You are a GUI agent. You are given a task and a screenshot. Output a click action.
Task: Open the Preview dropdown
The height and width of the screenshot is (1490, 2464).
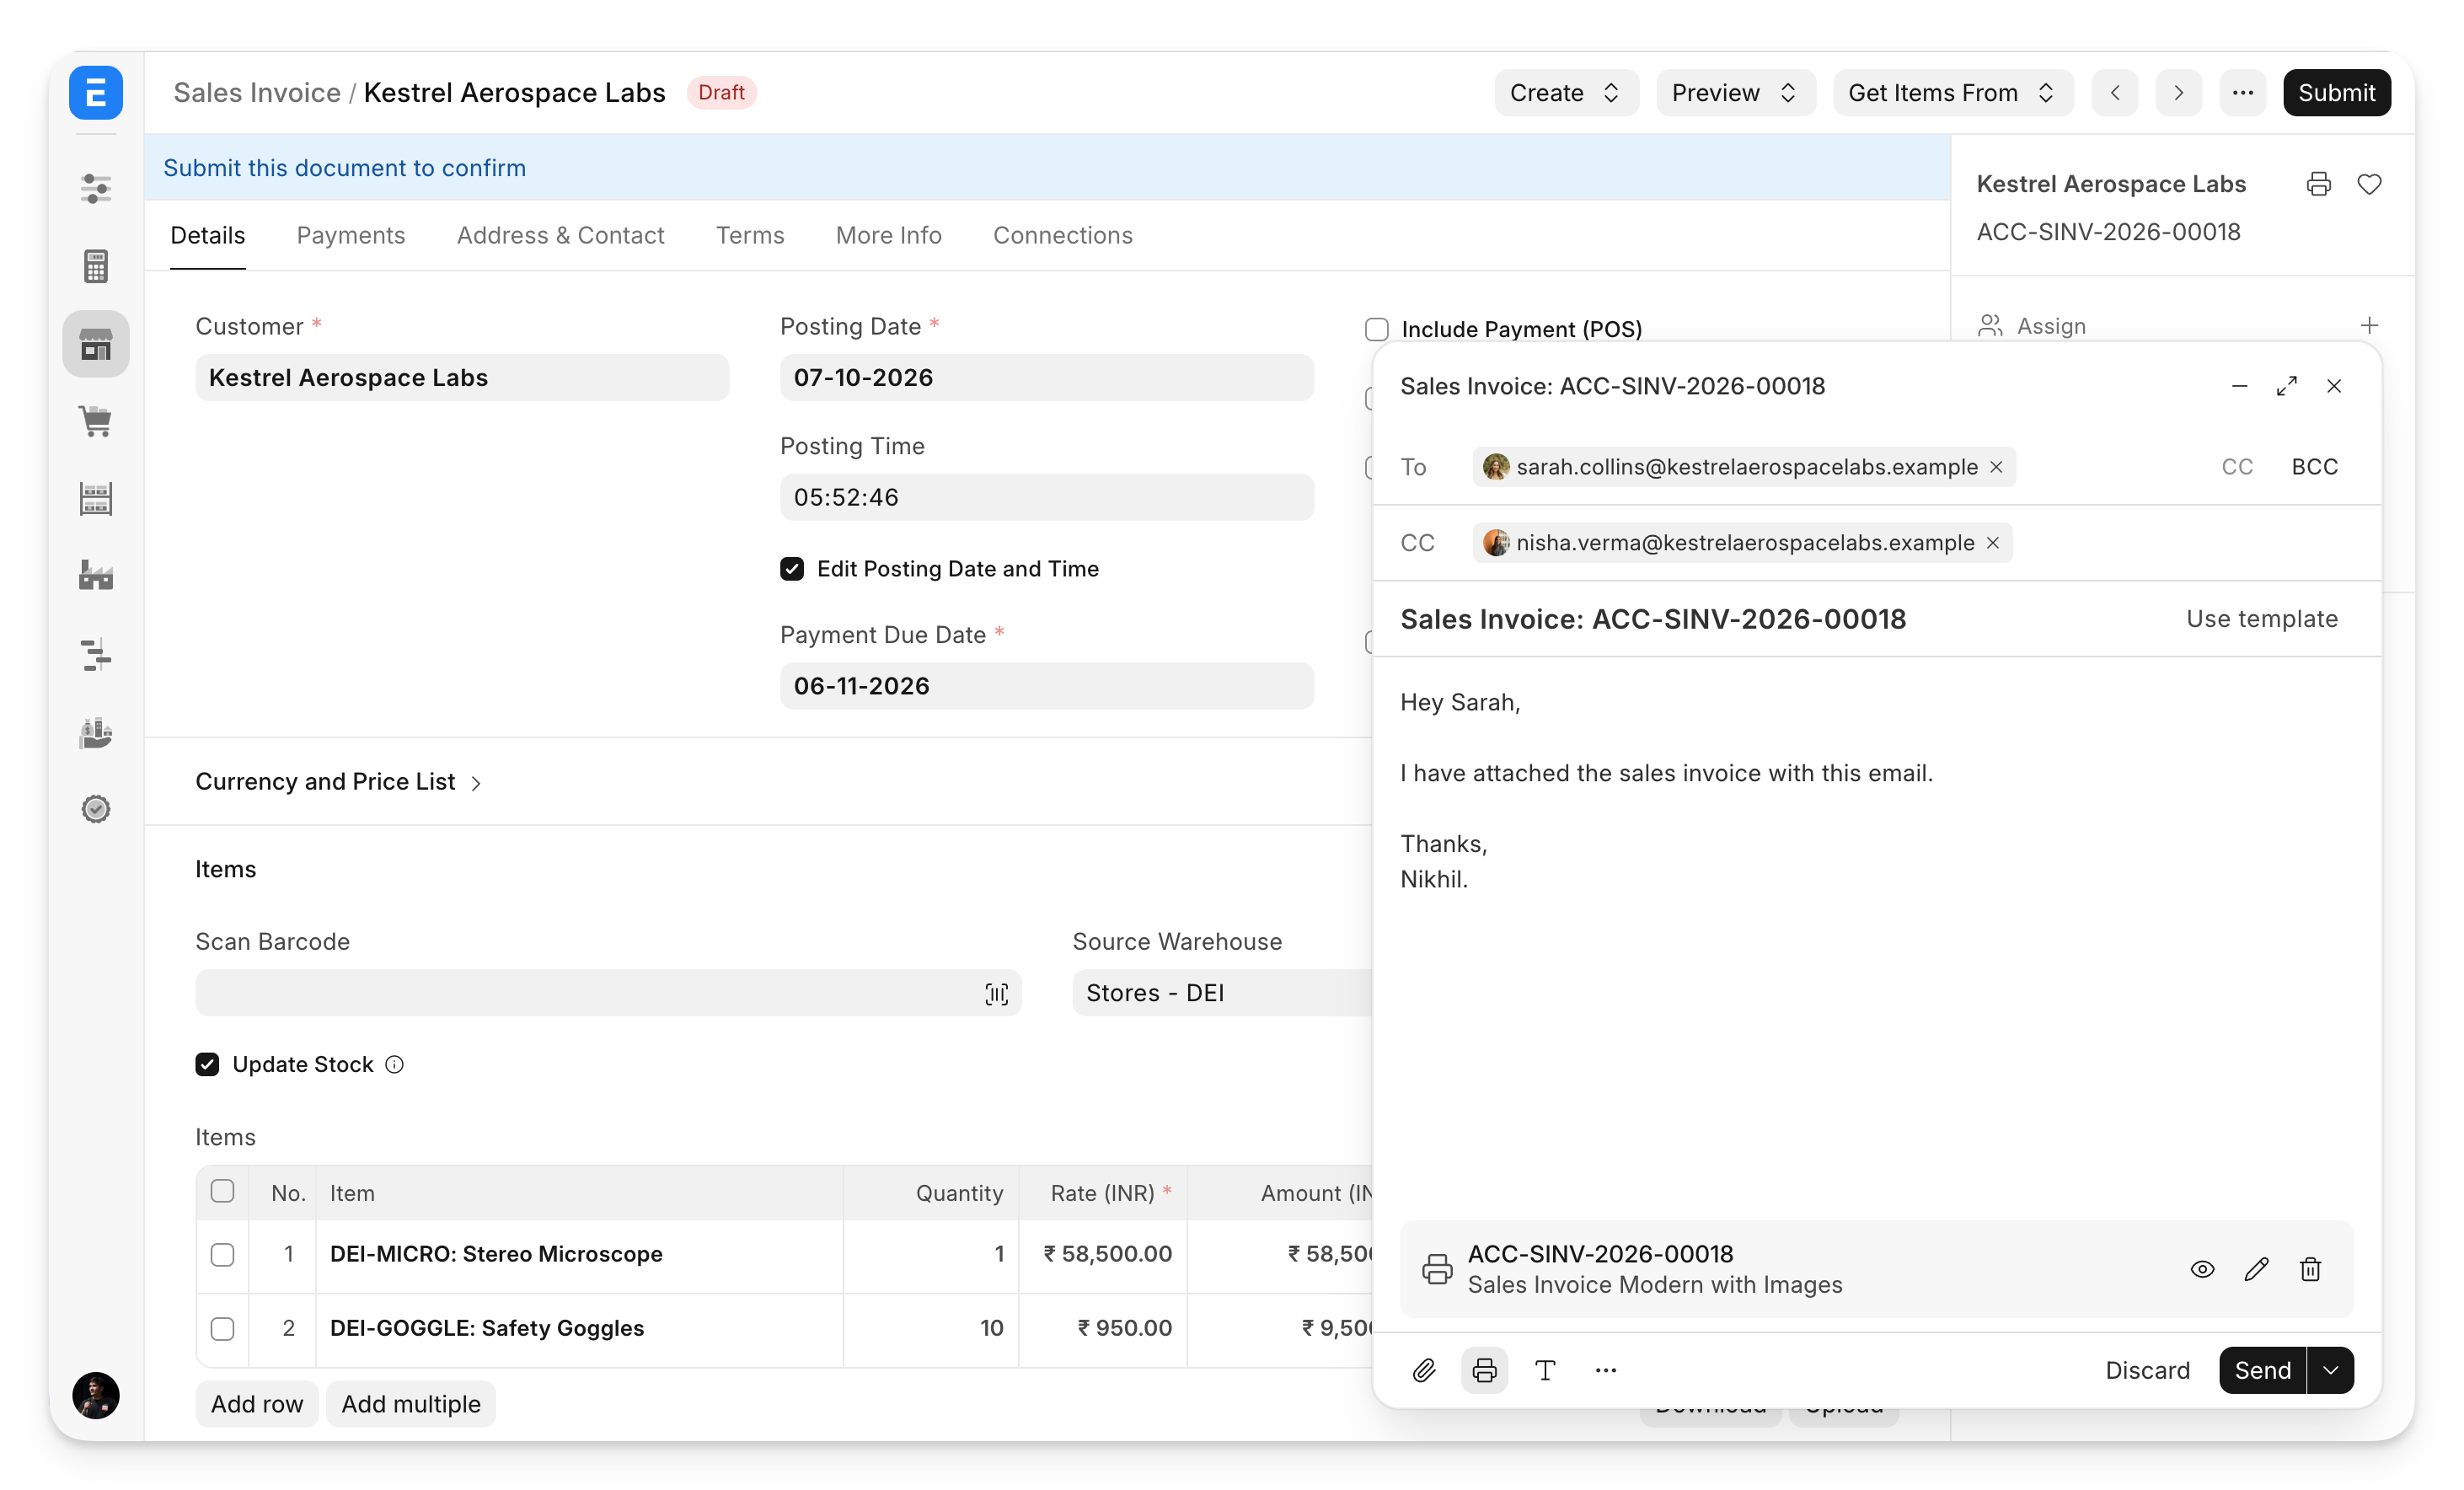1735,93
